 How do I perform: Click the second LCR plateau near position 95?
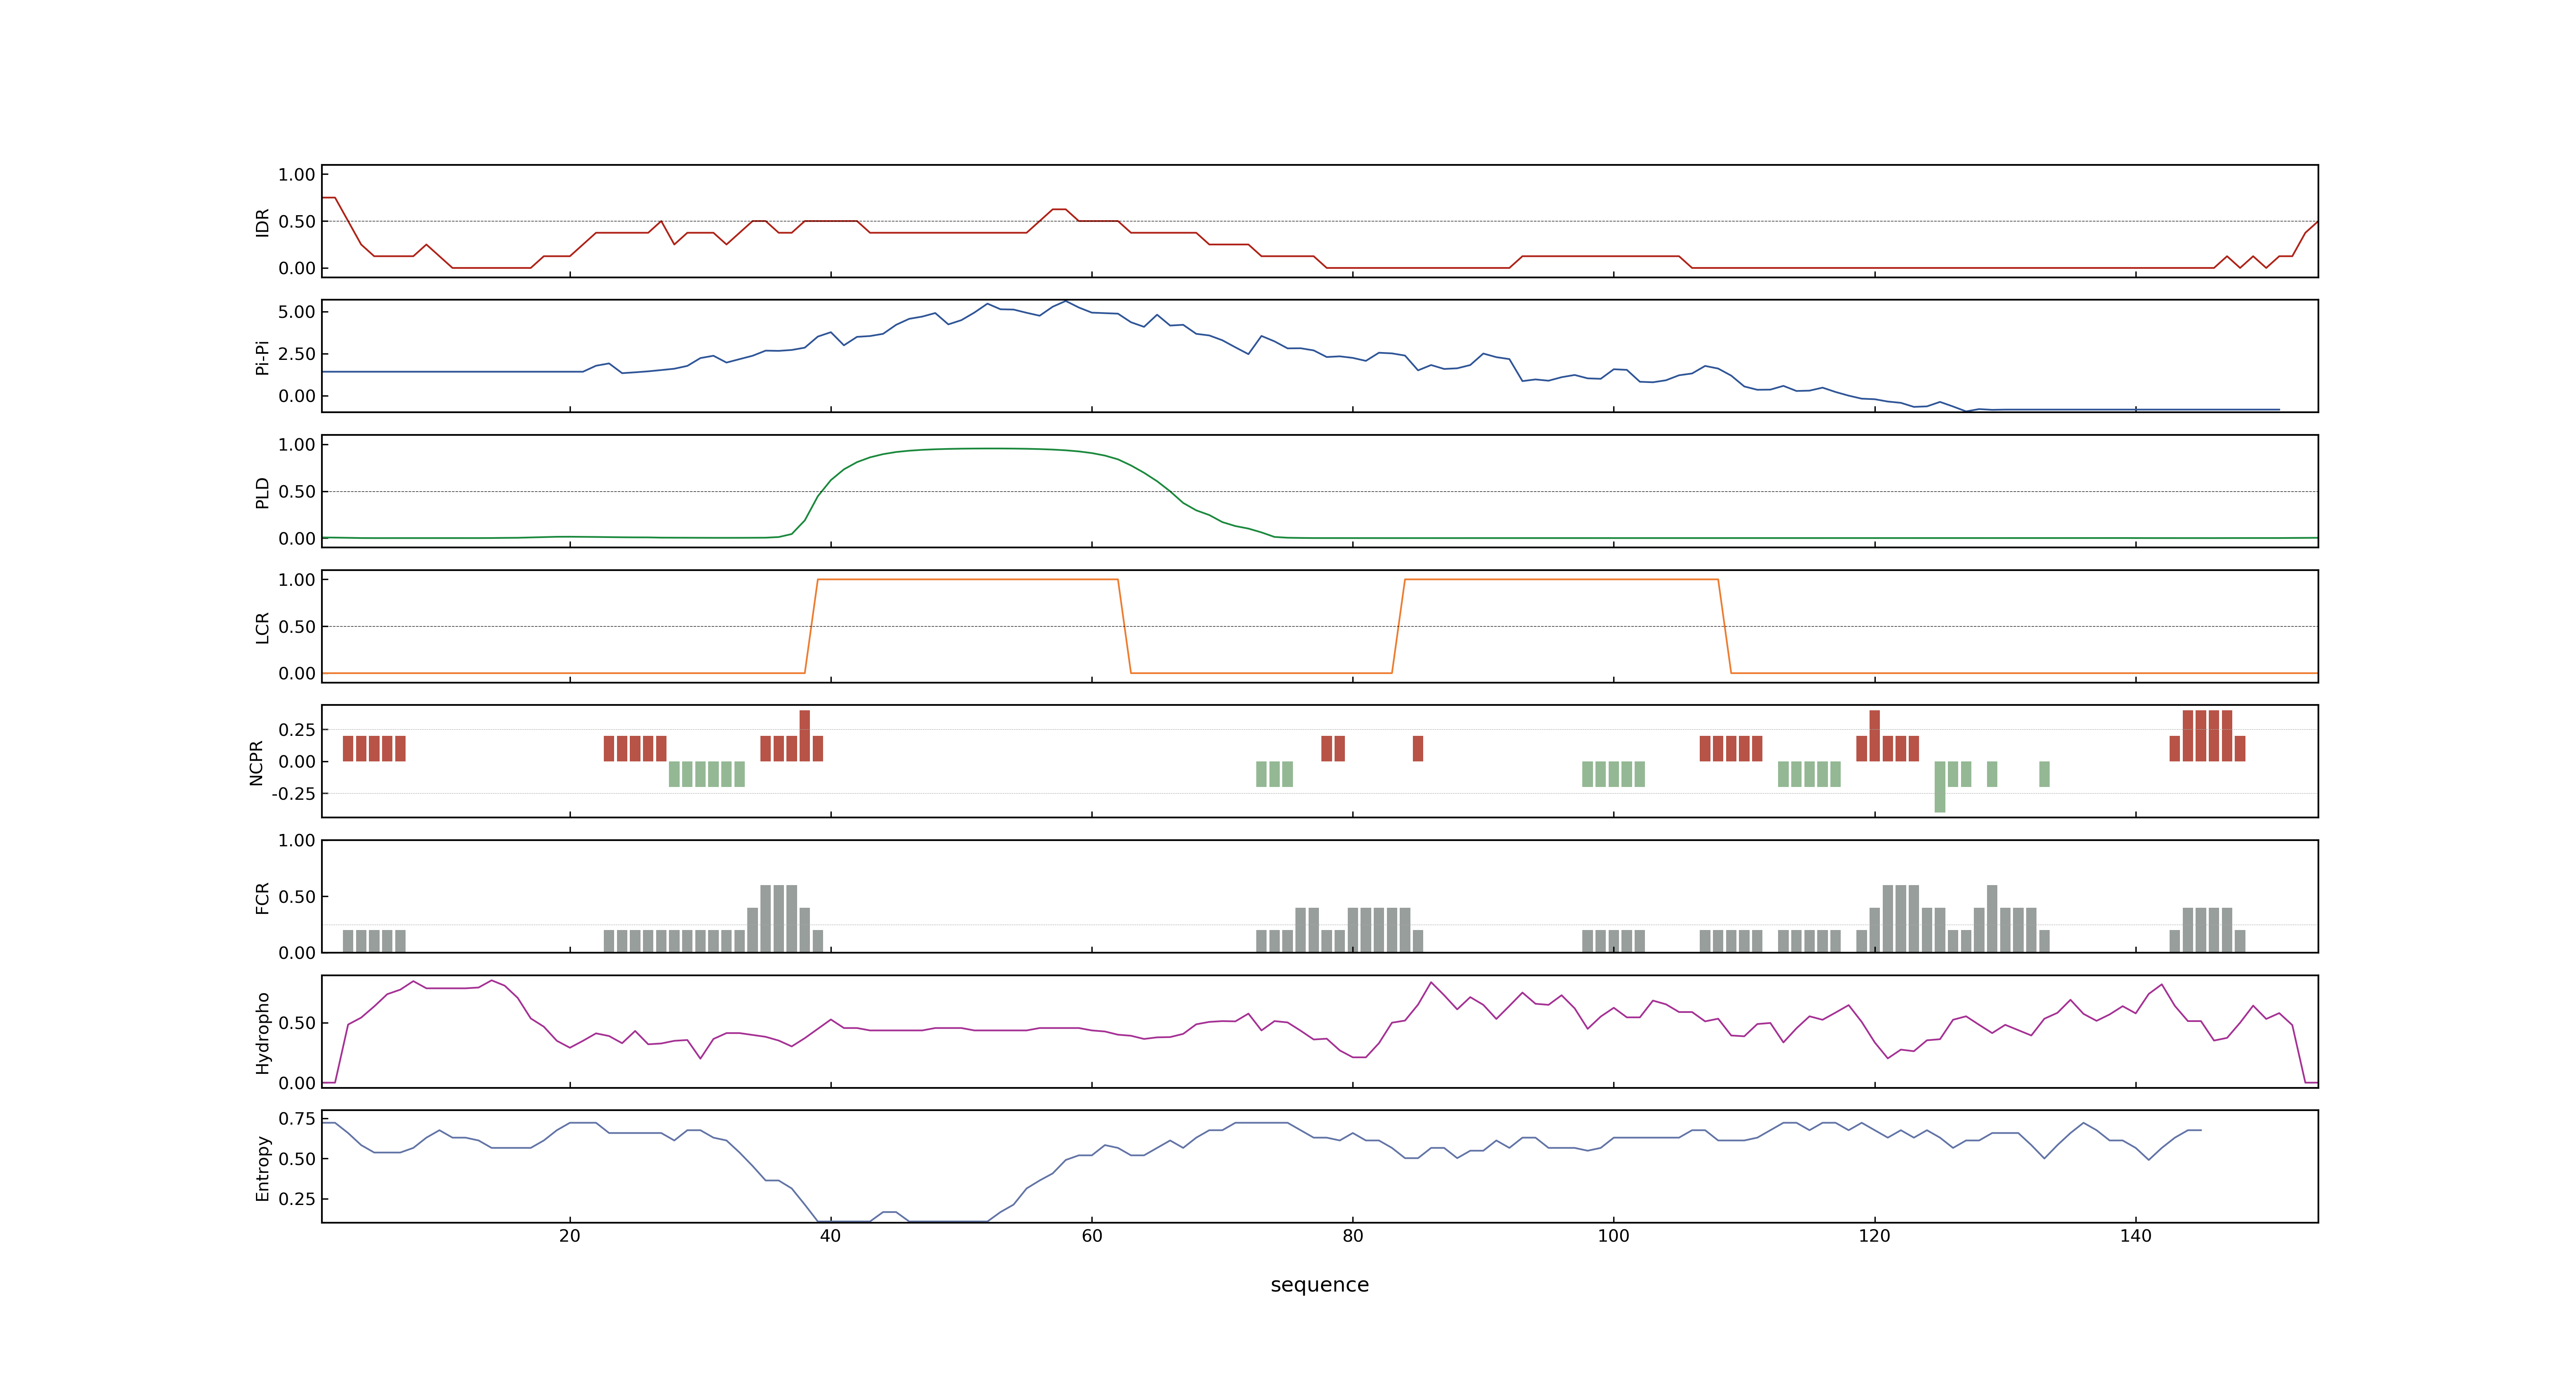pos(1561,580)
